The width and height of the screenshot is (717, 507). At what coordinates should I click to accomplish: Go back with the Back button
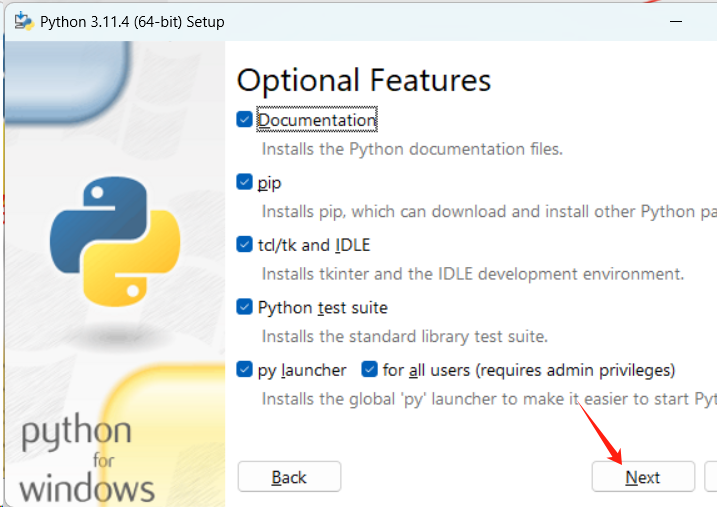(289, 477)
